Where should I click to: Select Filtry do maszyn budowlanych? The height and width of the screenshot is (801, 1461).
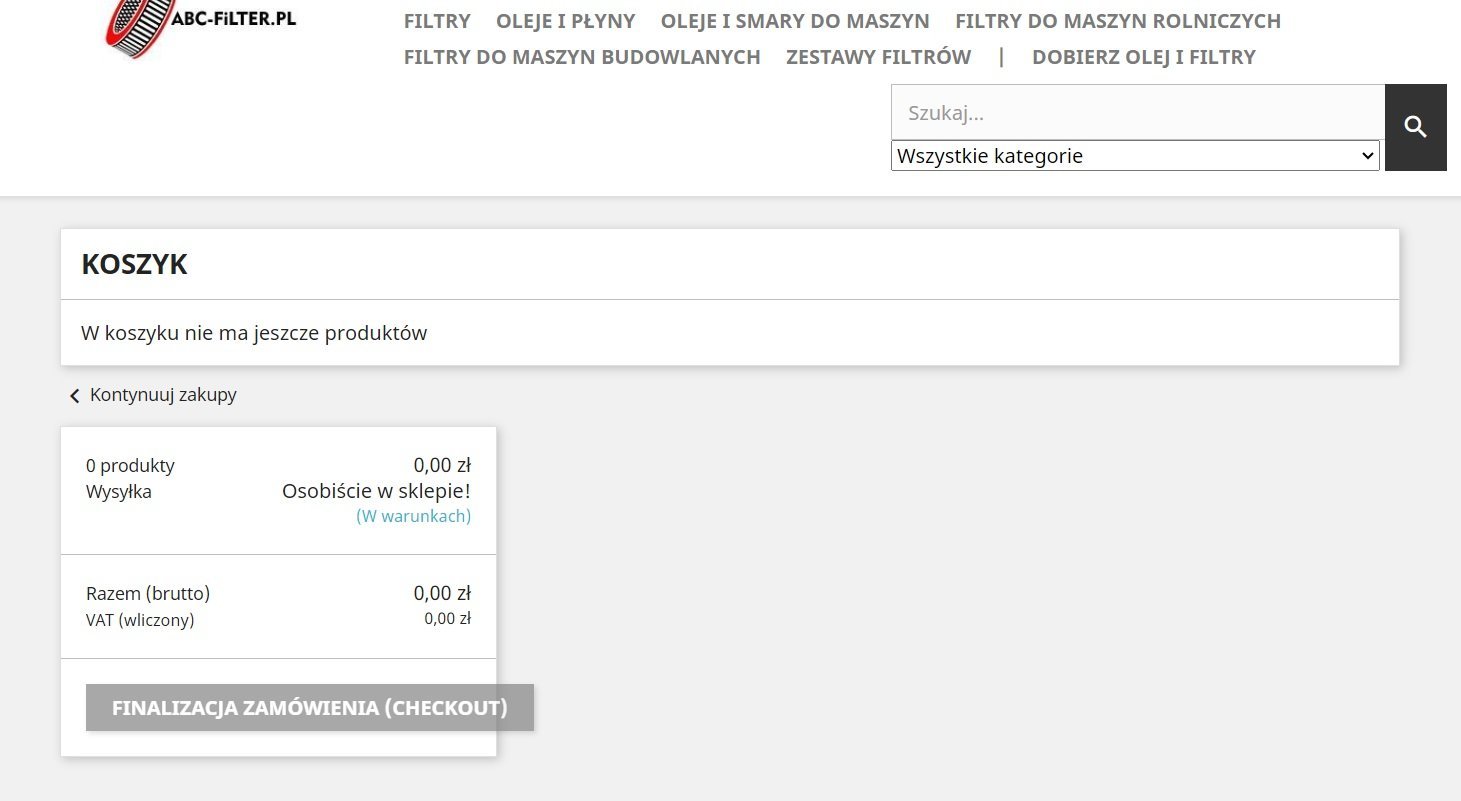(582, 57)
